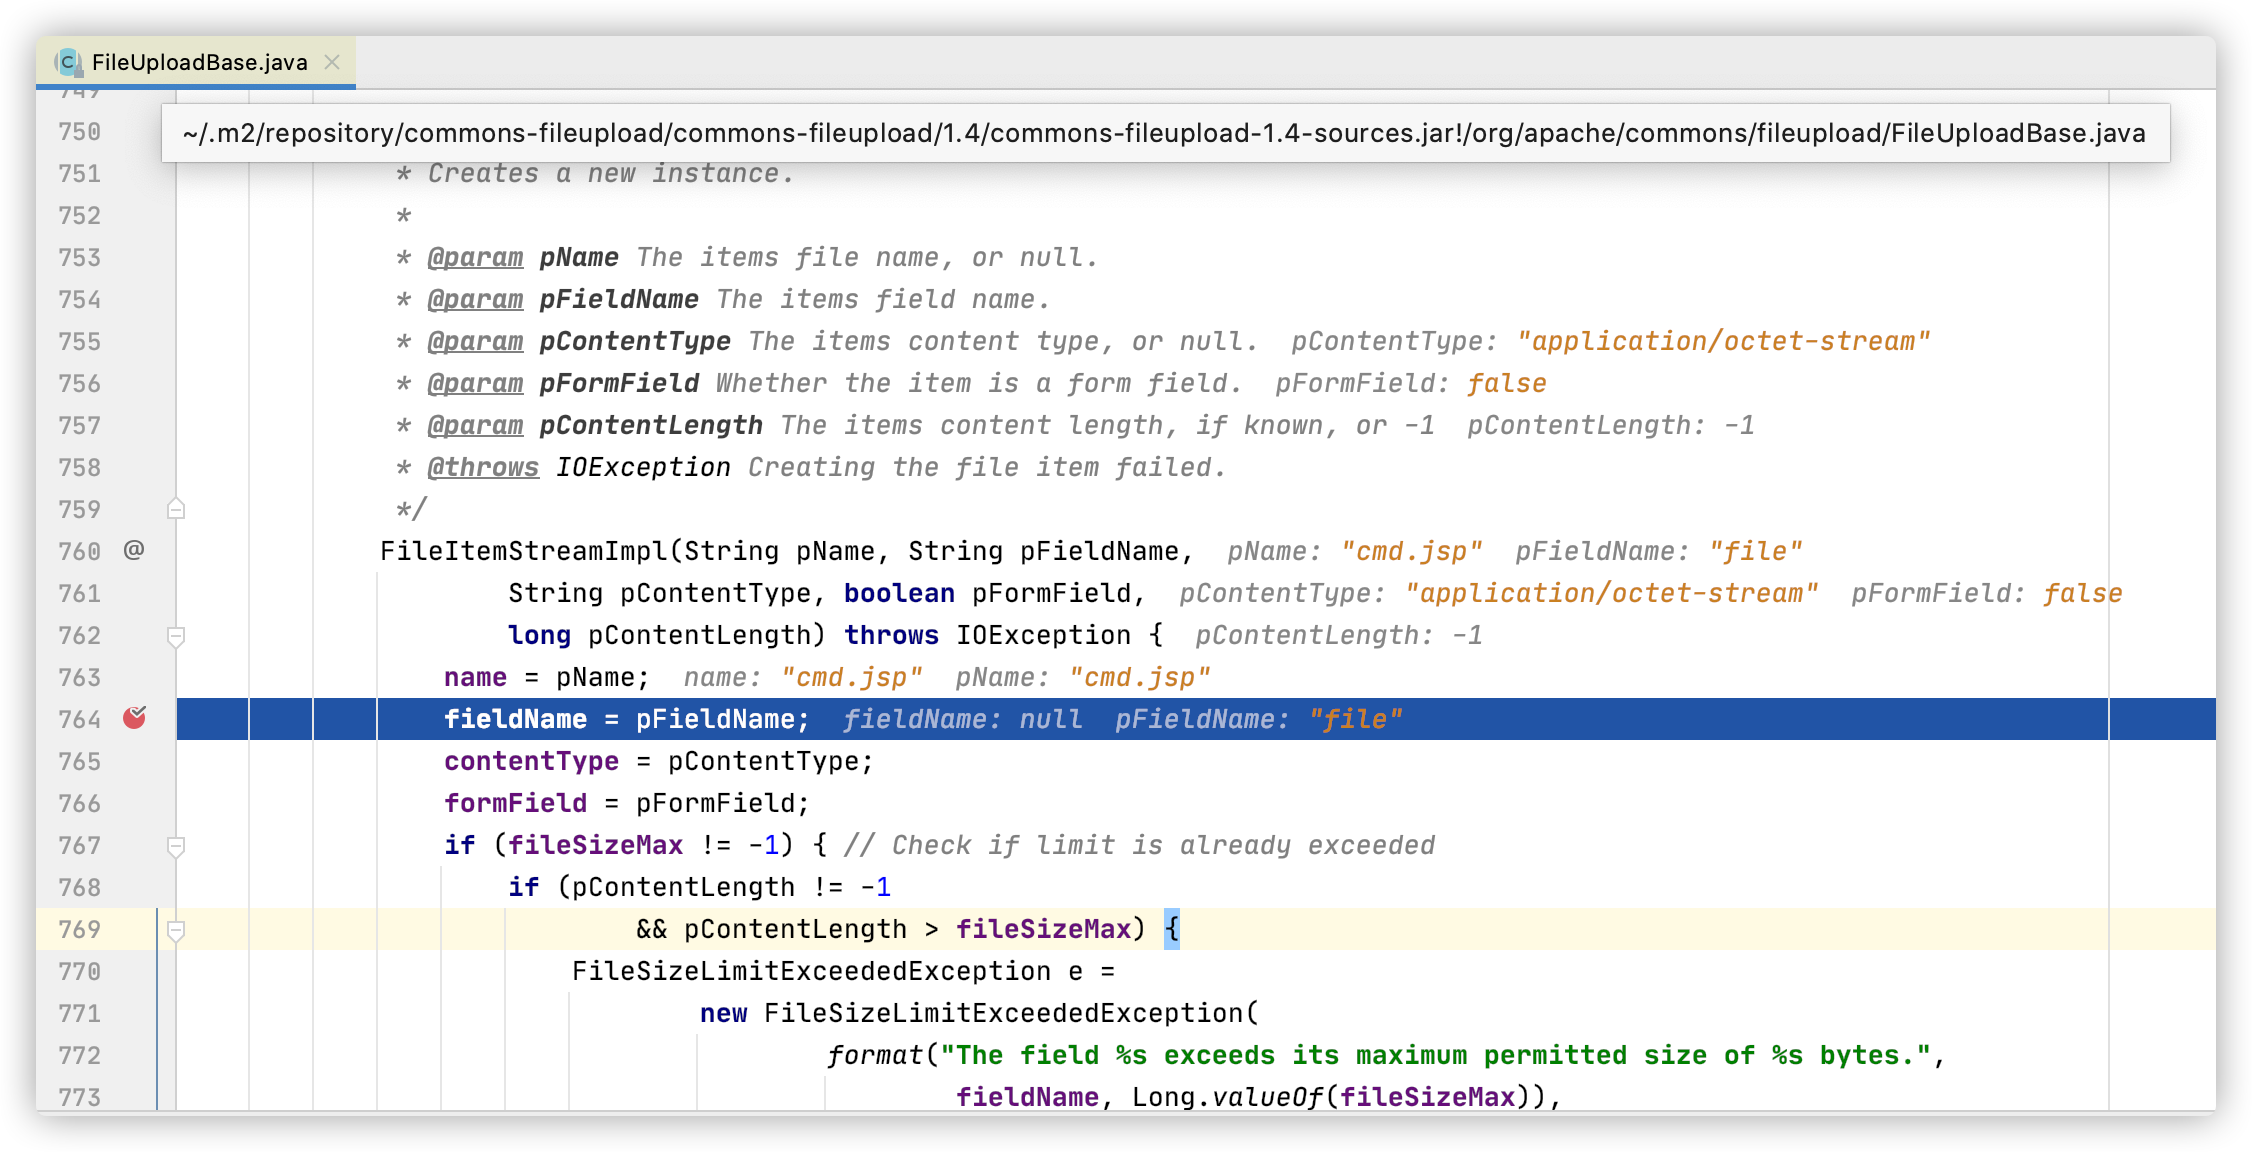Click the highlighted opening brace on line 769

tap(1172, 929)
